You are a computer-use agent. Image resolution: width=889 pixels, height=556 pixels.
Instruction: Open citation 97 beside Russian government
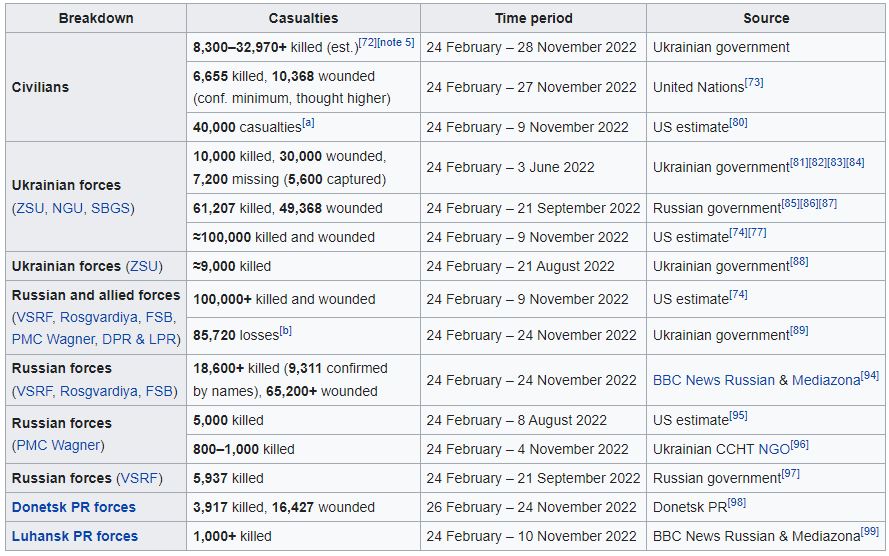point(790,473)
